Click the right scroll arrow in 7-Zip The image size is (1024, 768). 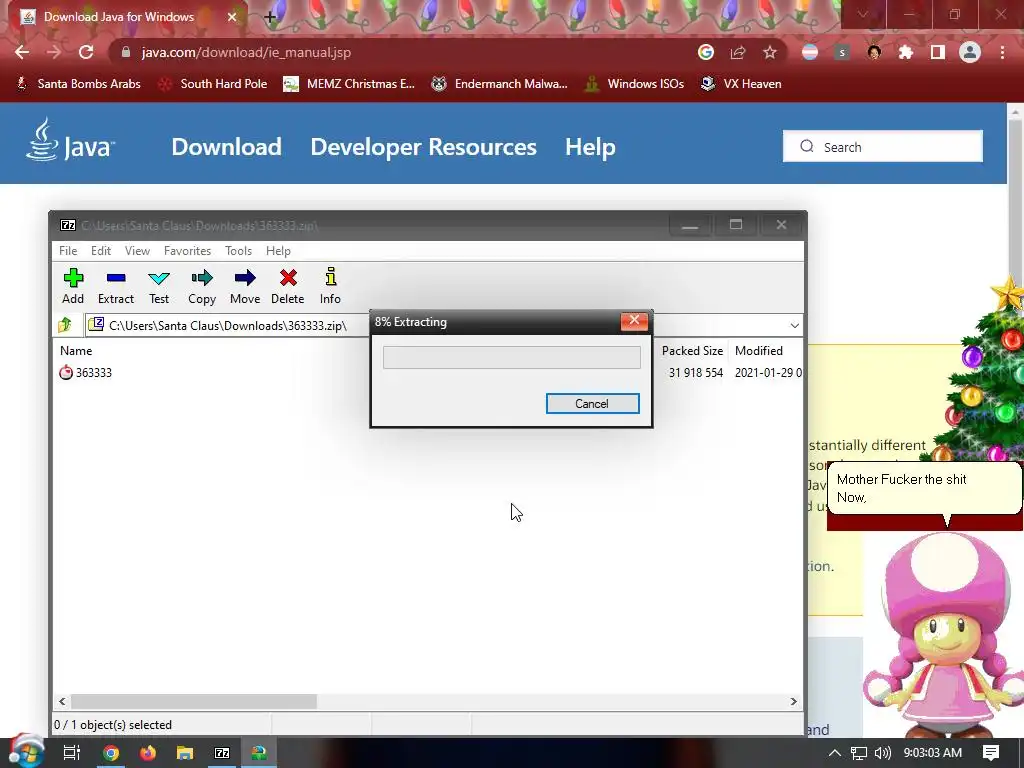[793, 701]
